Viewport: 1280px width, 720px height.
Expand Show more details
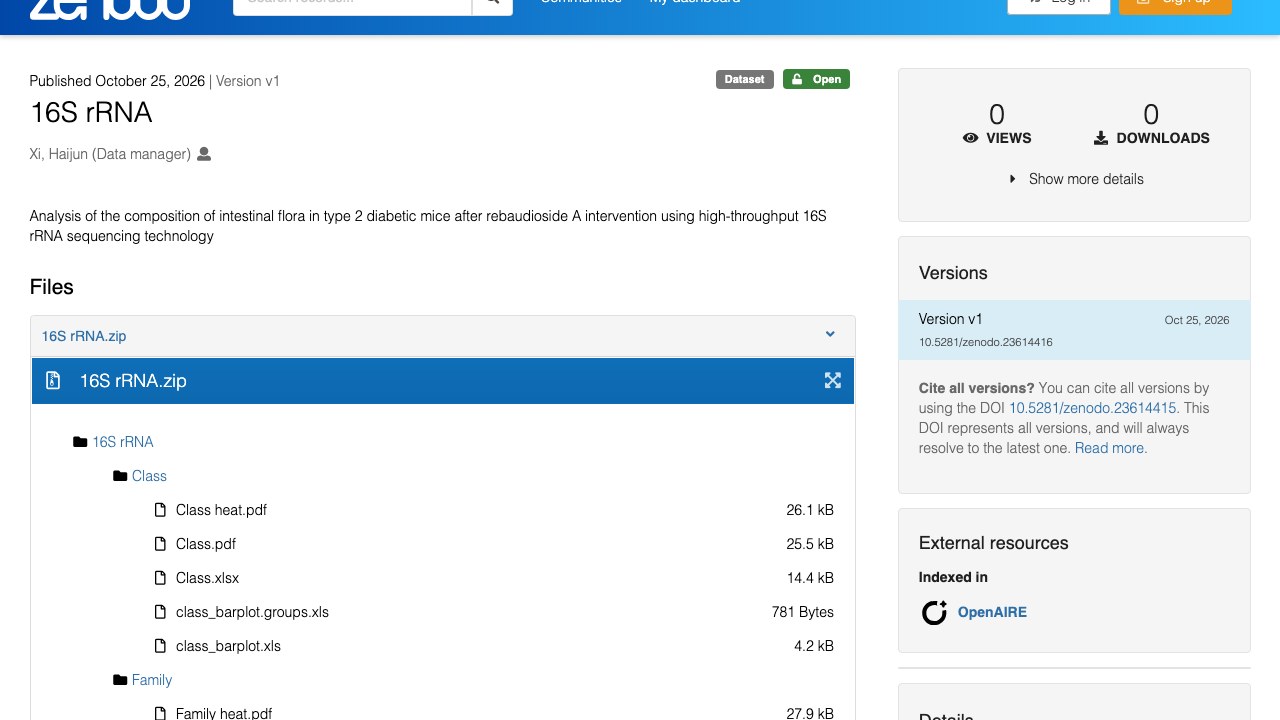tap(1075, 179)
